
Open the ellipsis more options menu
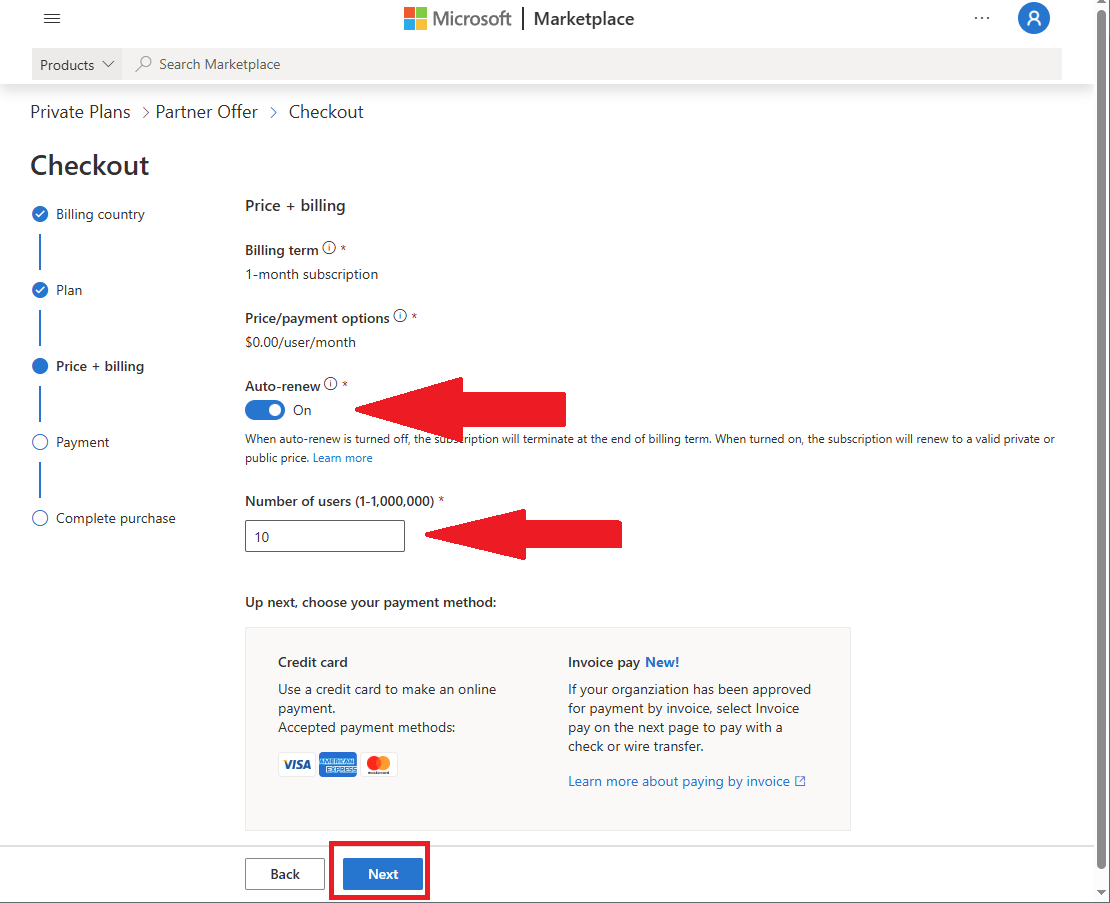(982, 18)
